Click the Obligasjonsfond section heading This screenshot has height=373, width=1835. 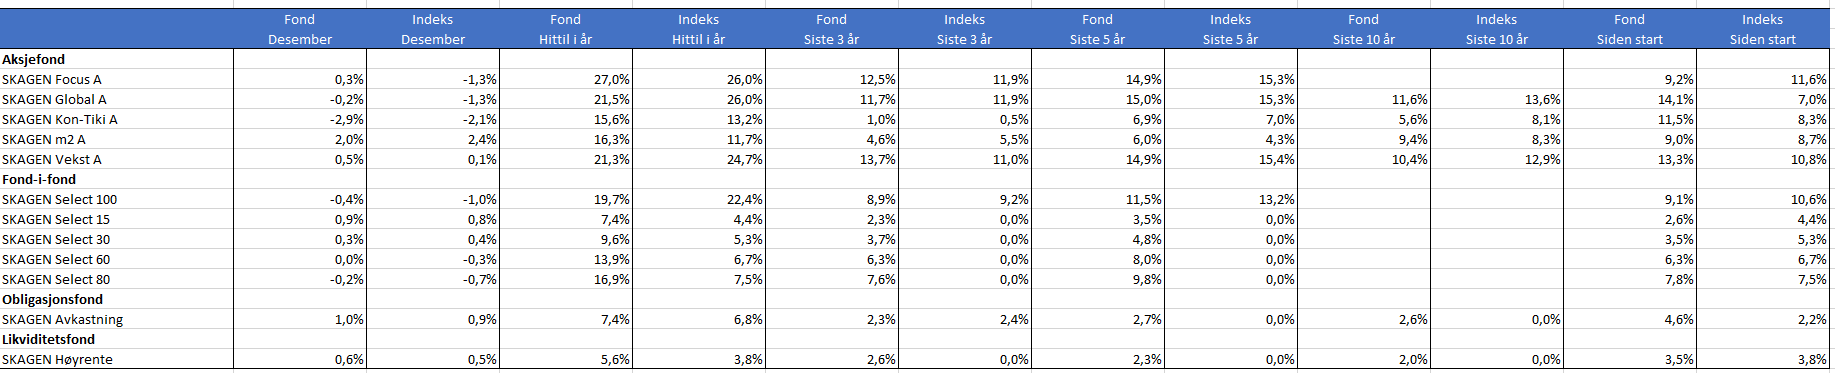52,299
